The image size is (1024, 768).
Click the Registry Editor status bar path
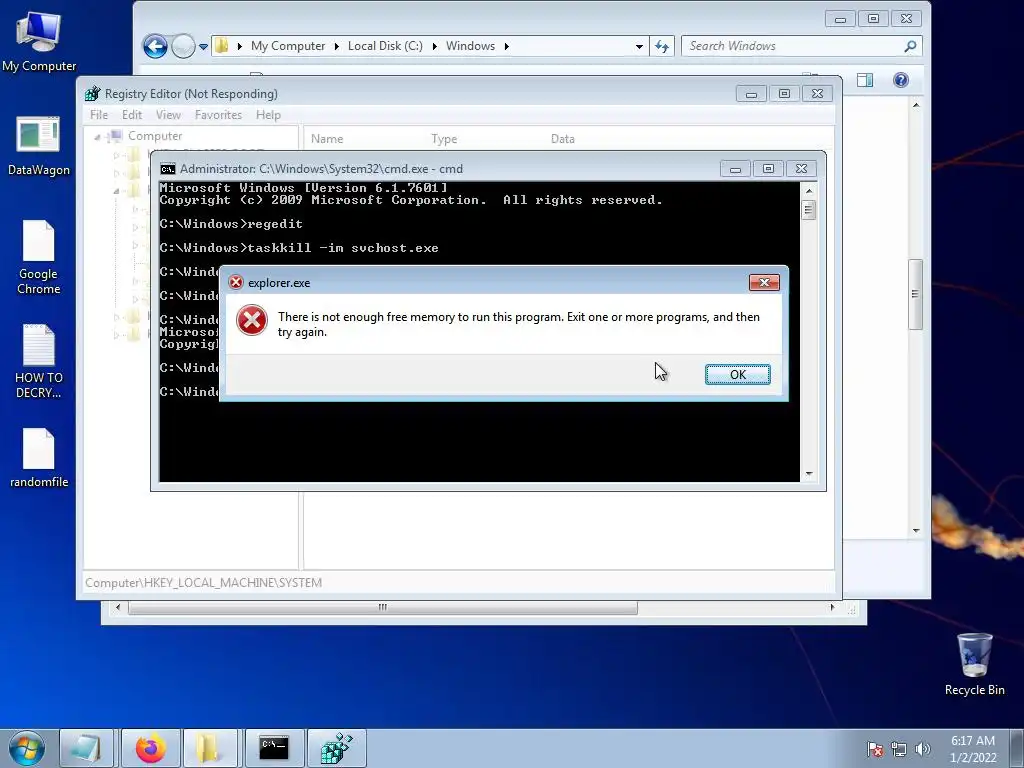click(203, 583)
